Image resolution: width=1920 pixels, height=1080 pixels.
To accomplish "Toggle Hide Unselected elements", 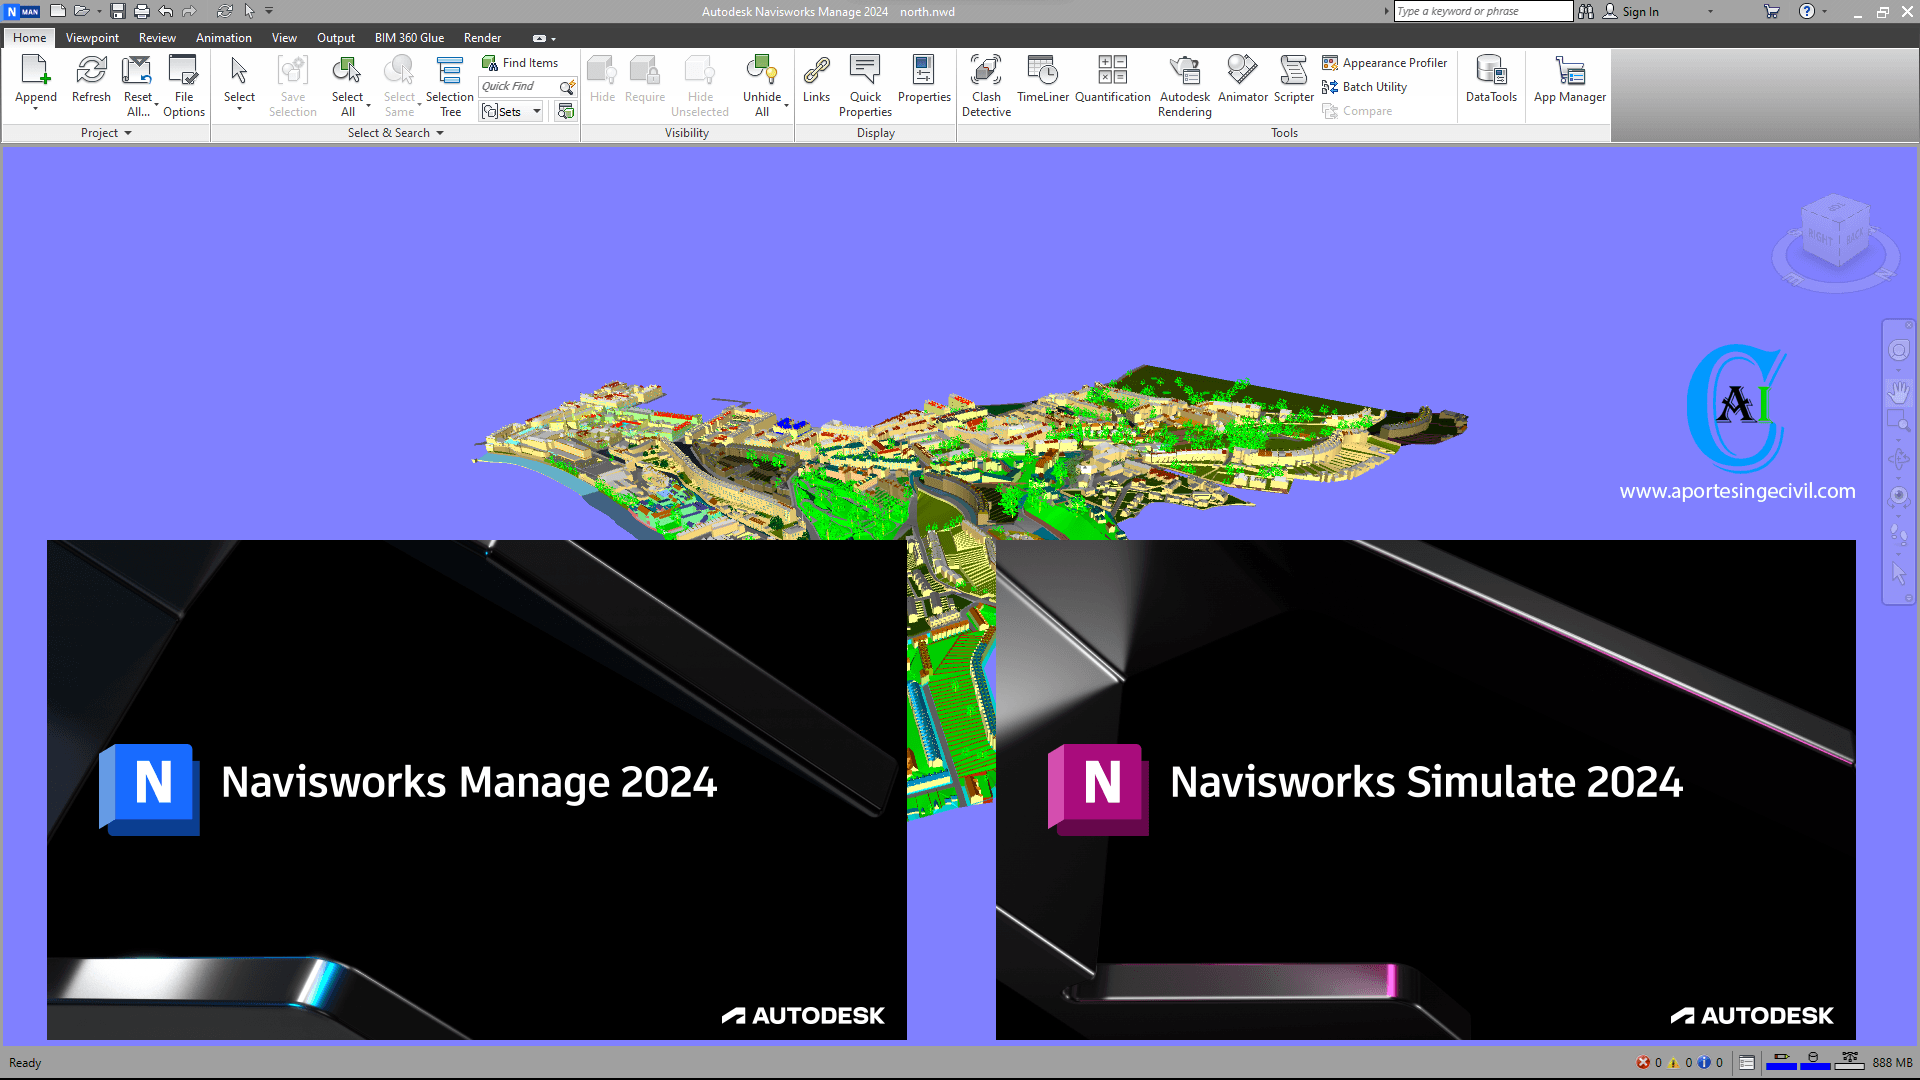I will point(699,84).
